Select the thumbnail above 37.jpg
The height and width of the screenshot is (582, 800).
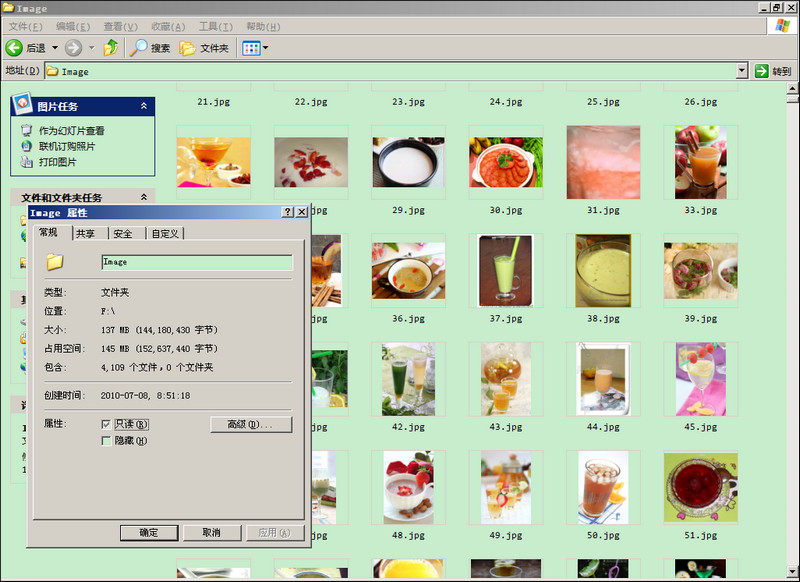506,270
